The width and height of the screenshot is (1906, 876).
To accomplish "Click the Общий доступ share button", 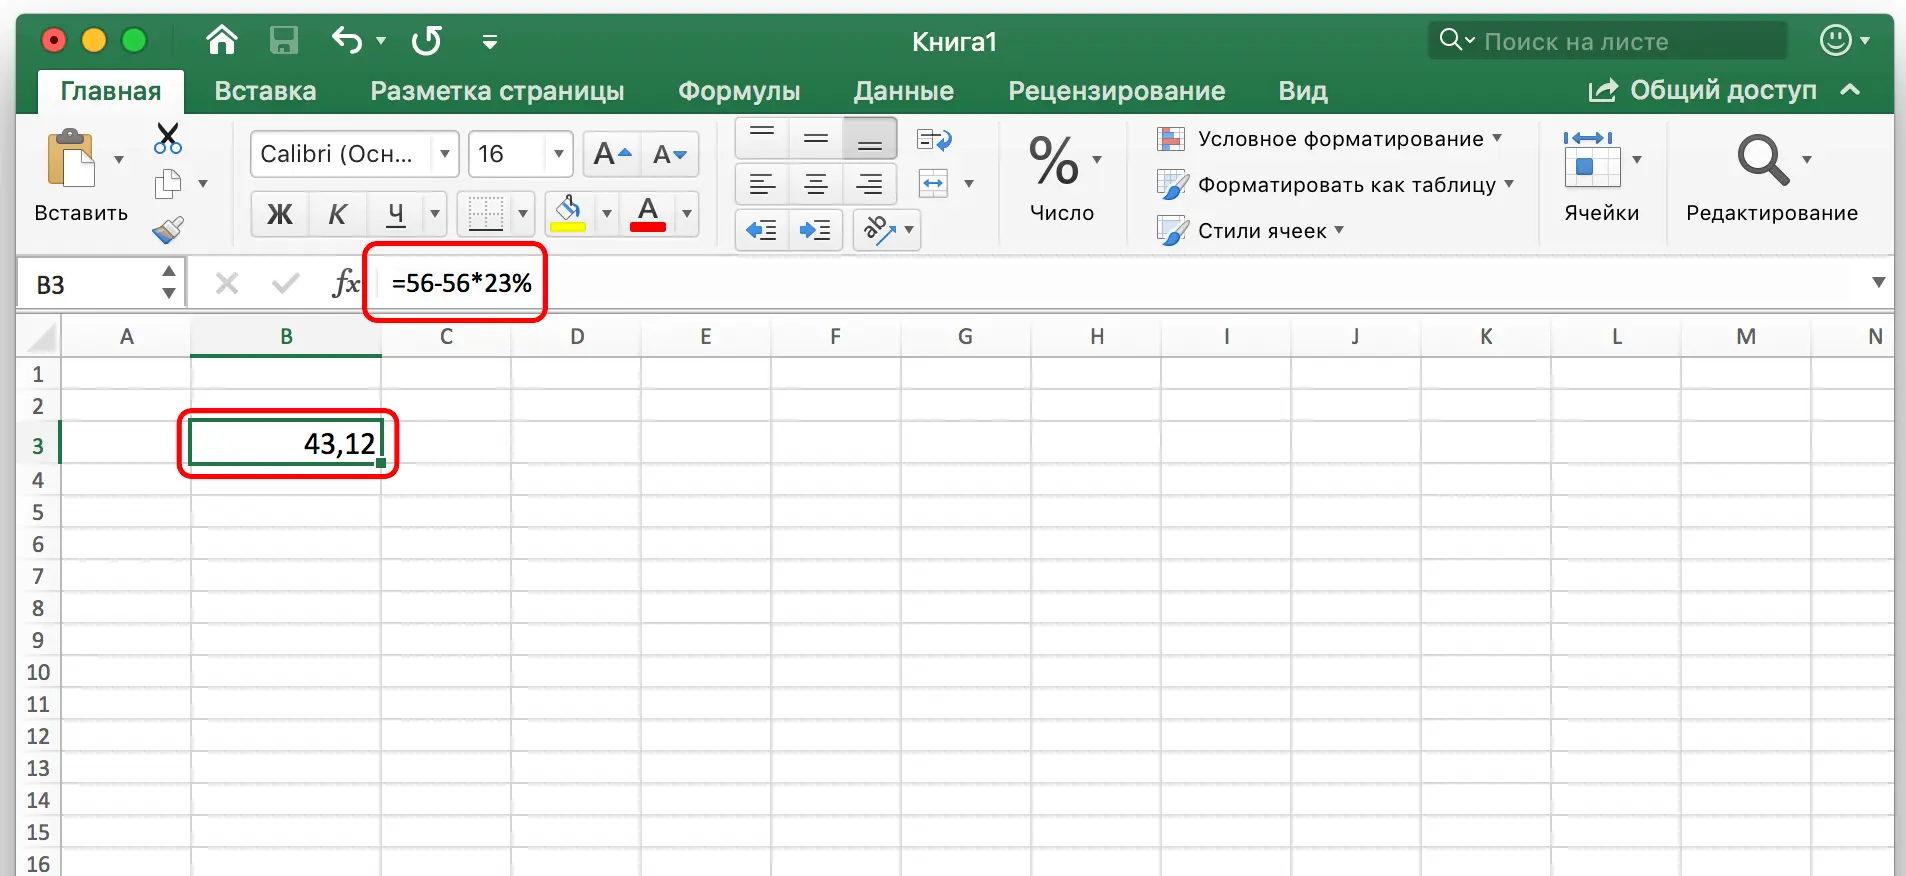I will (x=1702, y=90).
